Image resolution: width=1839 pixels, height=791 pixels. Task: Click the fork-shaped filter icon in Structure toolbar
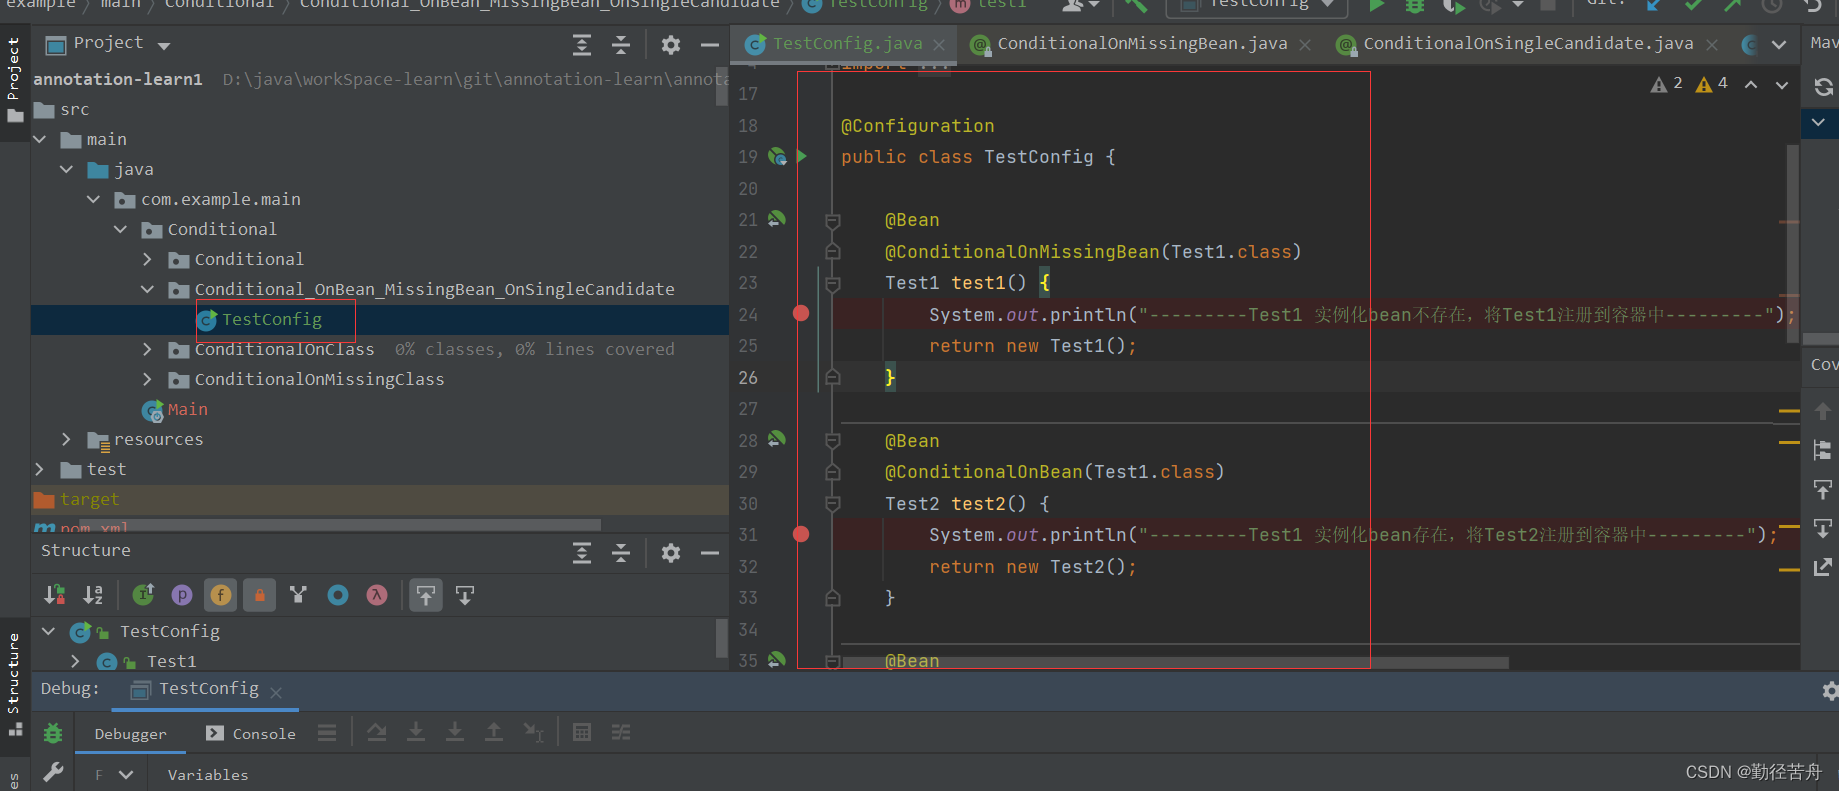(298, 595)
